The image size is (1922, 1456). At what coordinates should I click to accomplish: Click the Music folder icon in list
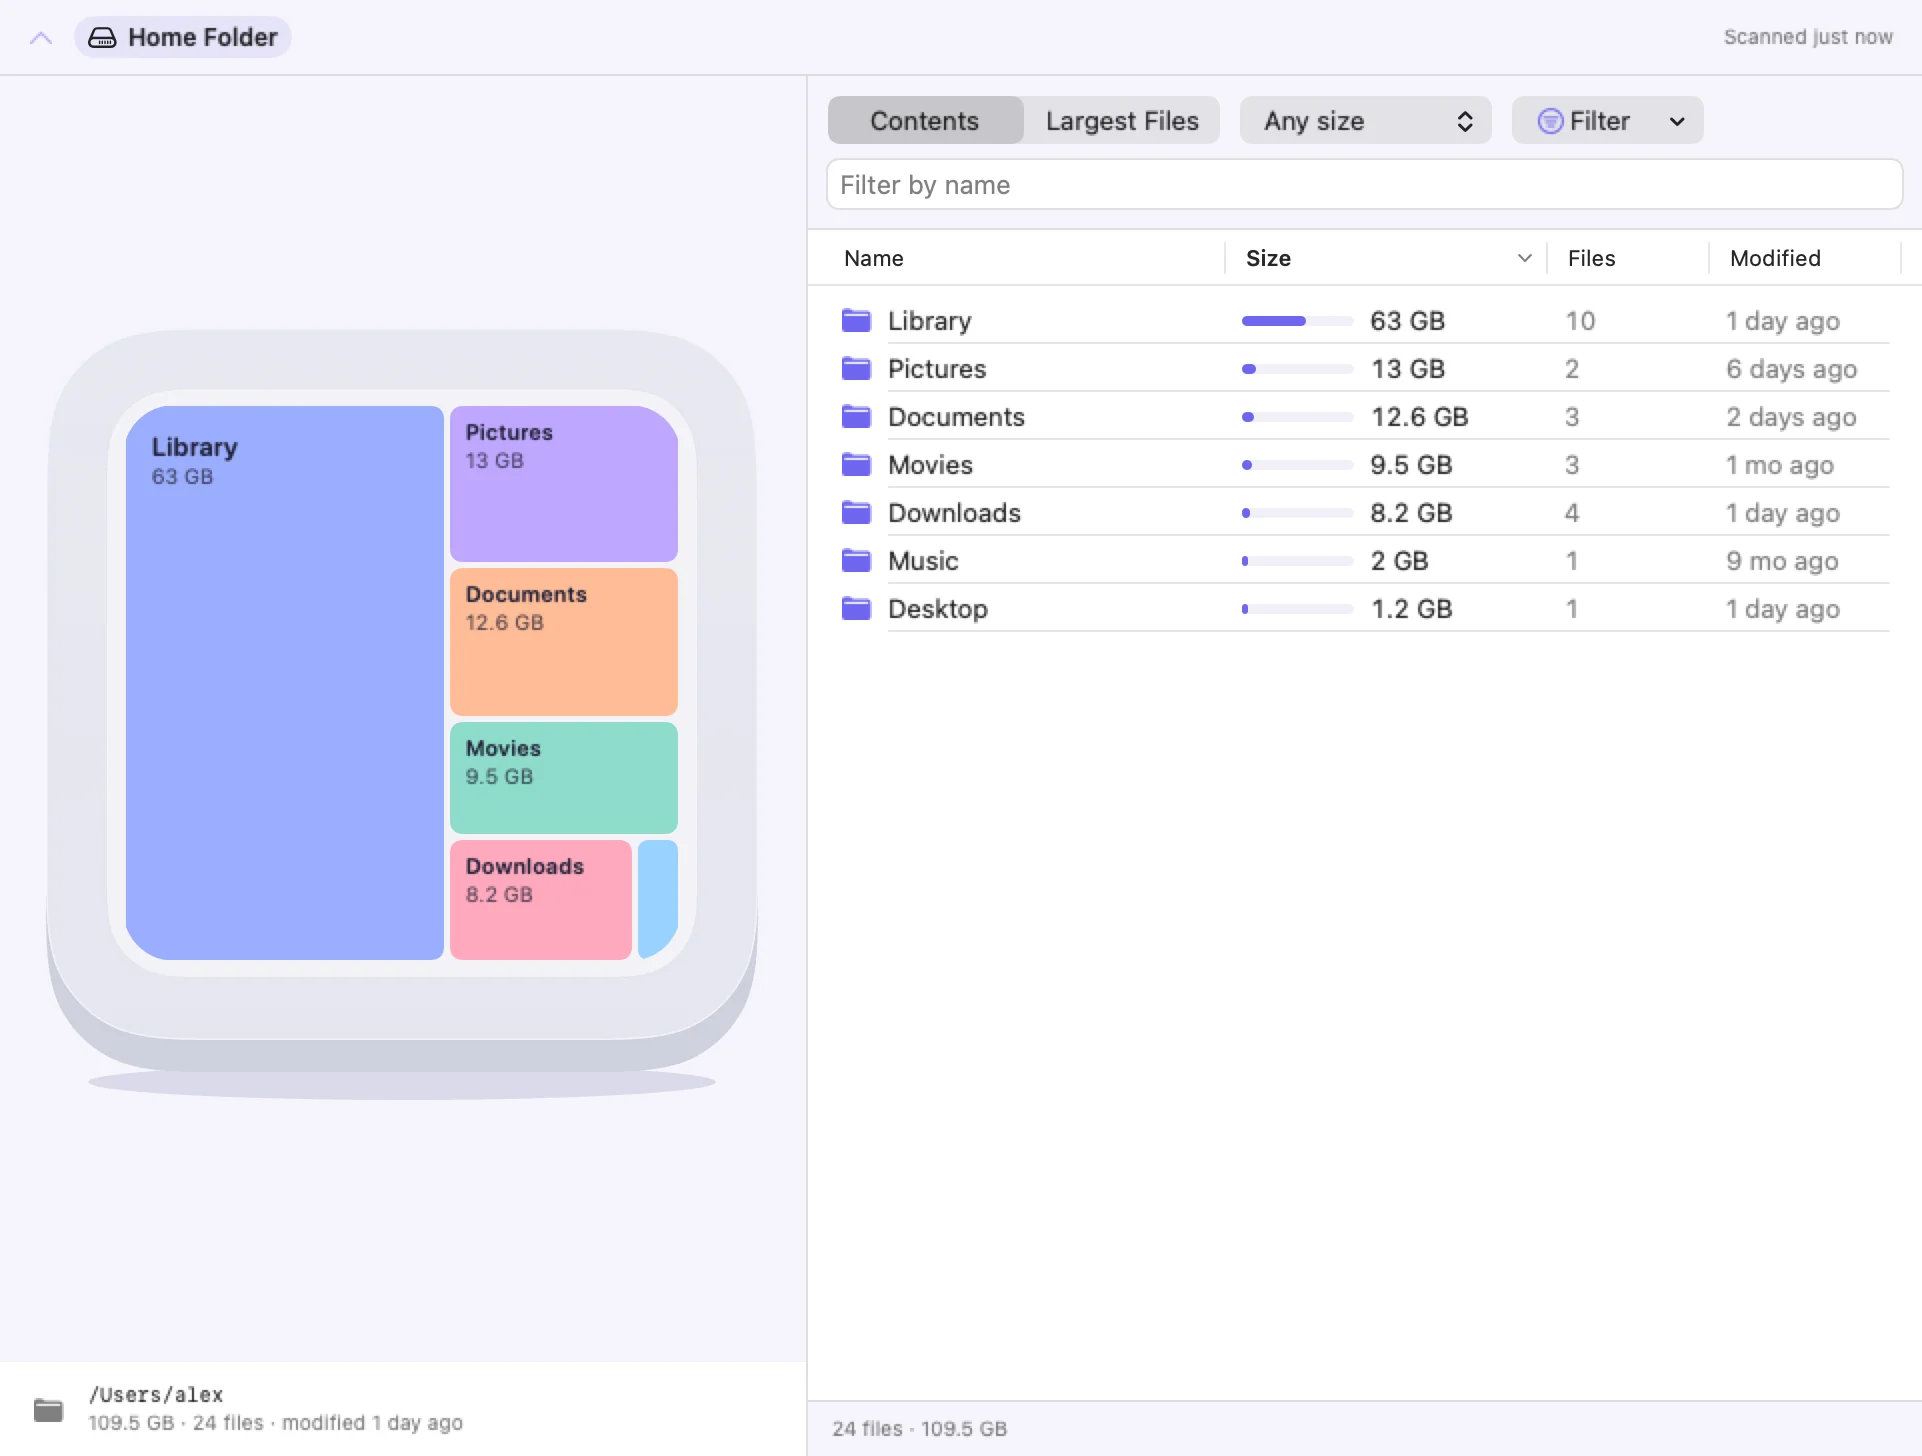tap(856, 561)
